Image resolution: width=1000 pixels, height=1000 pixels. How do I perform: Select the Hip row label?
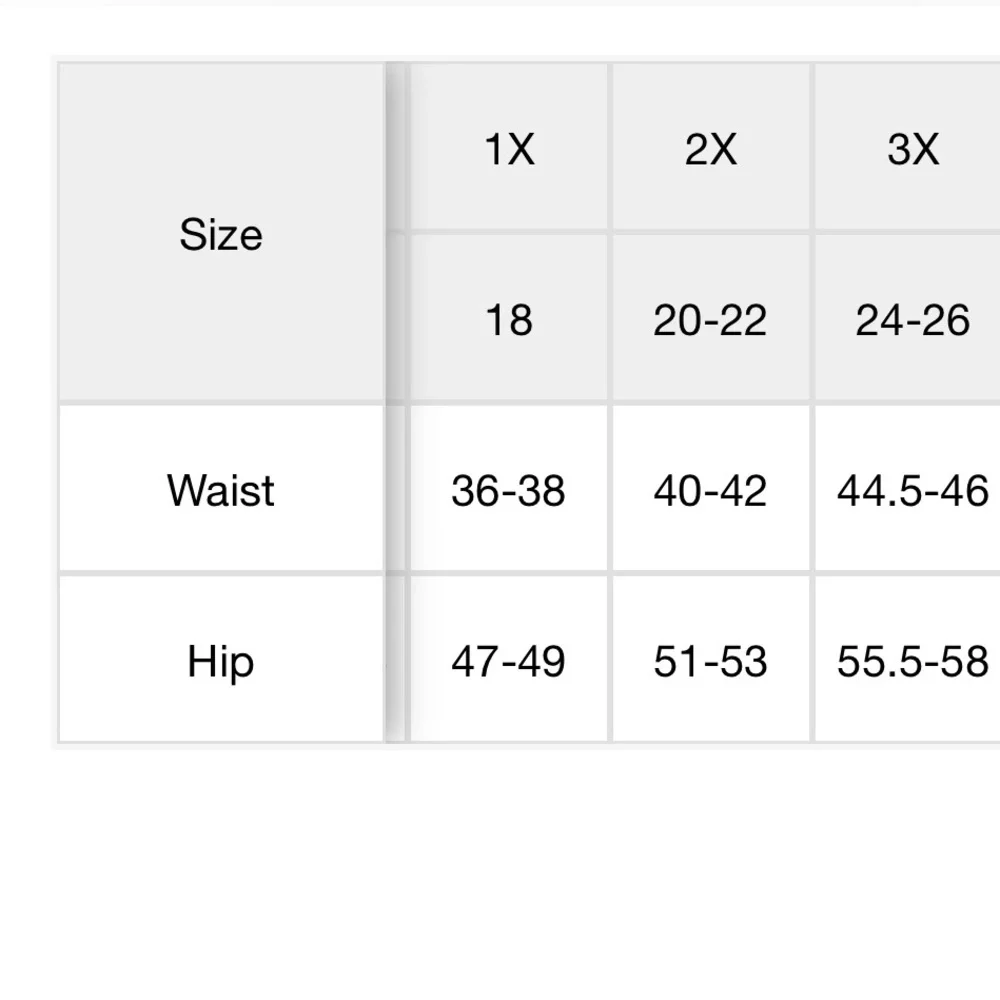pos(221,661)
